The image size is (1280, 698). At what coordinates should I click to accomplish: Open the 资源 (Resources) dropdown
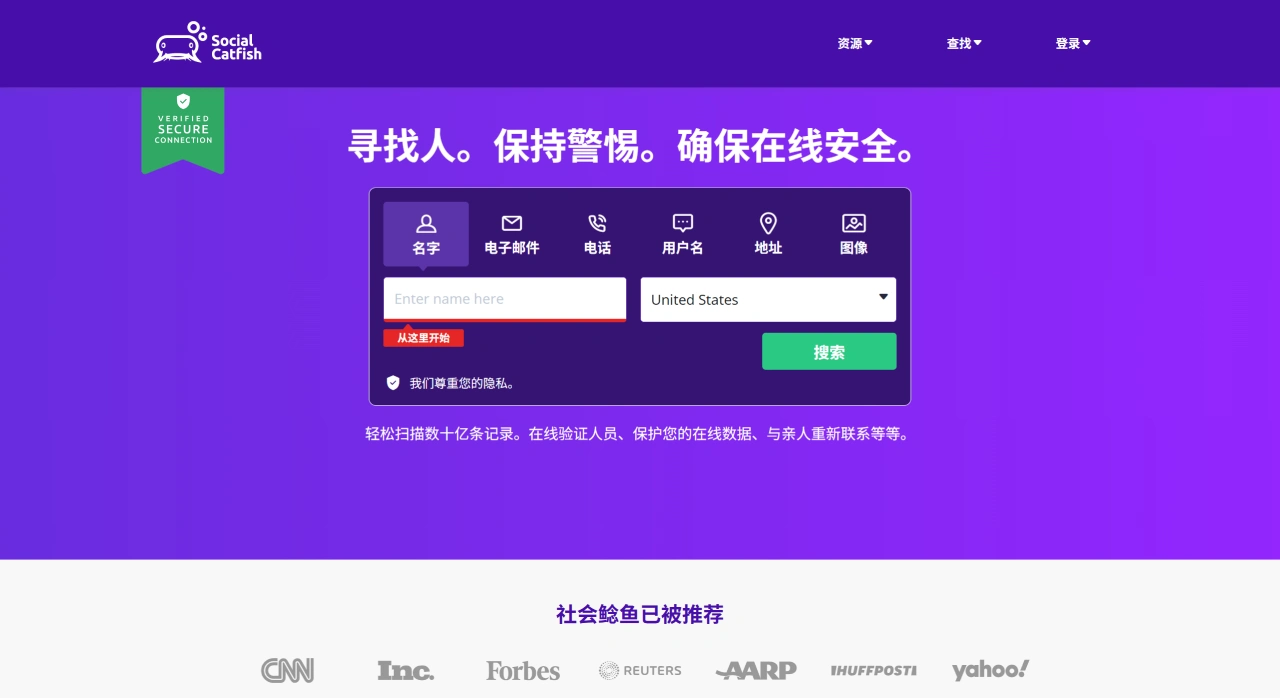coord(854,43)
